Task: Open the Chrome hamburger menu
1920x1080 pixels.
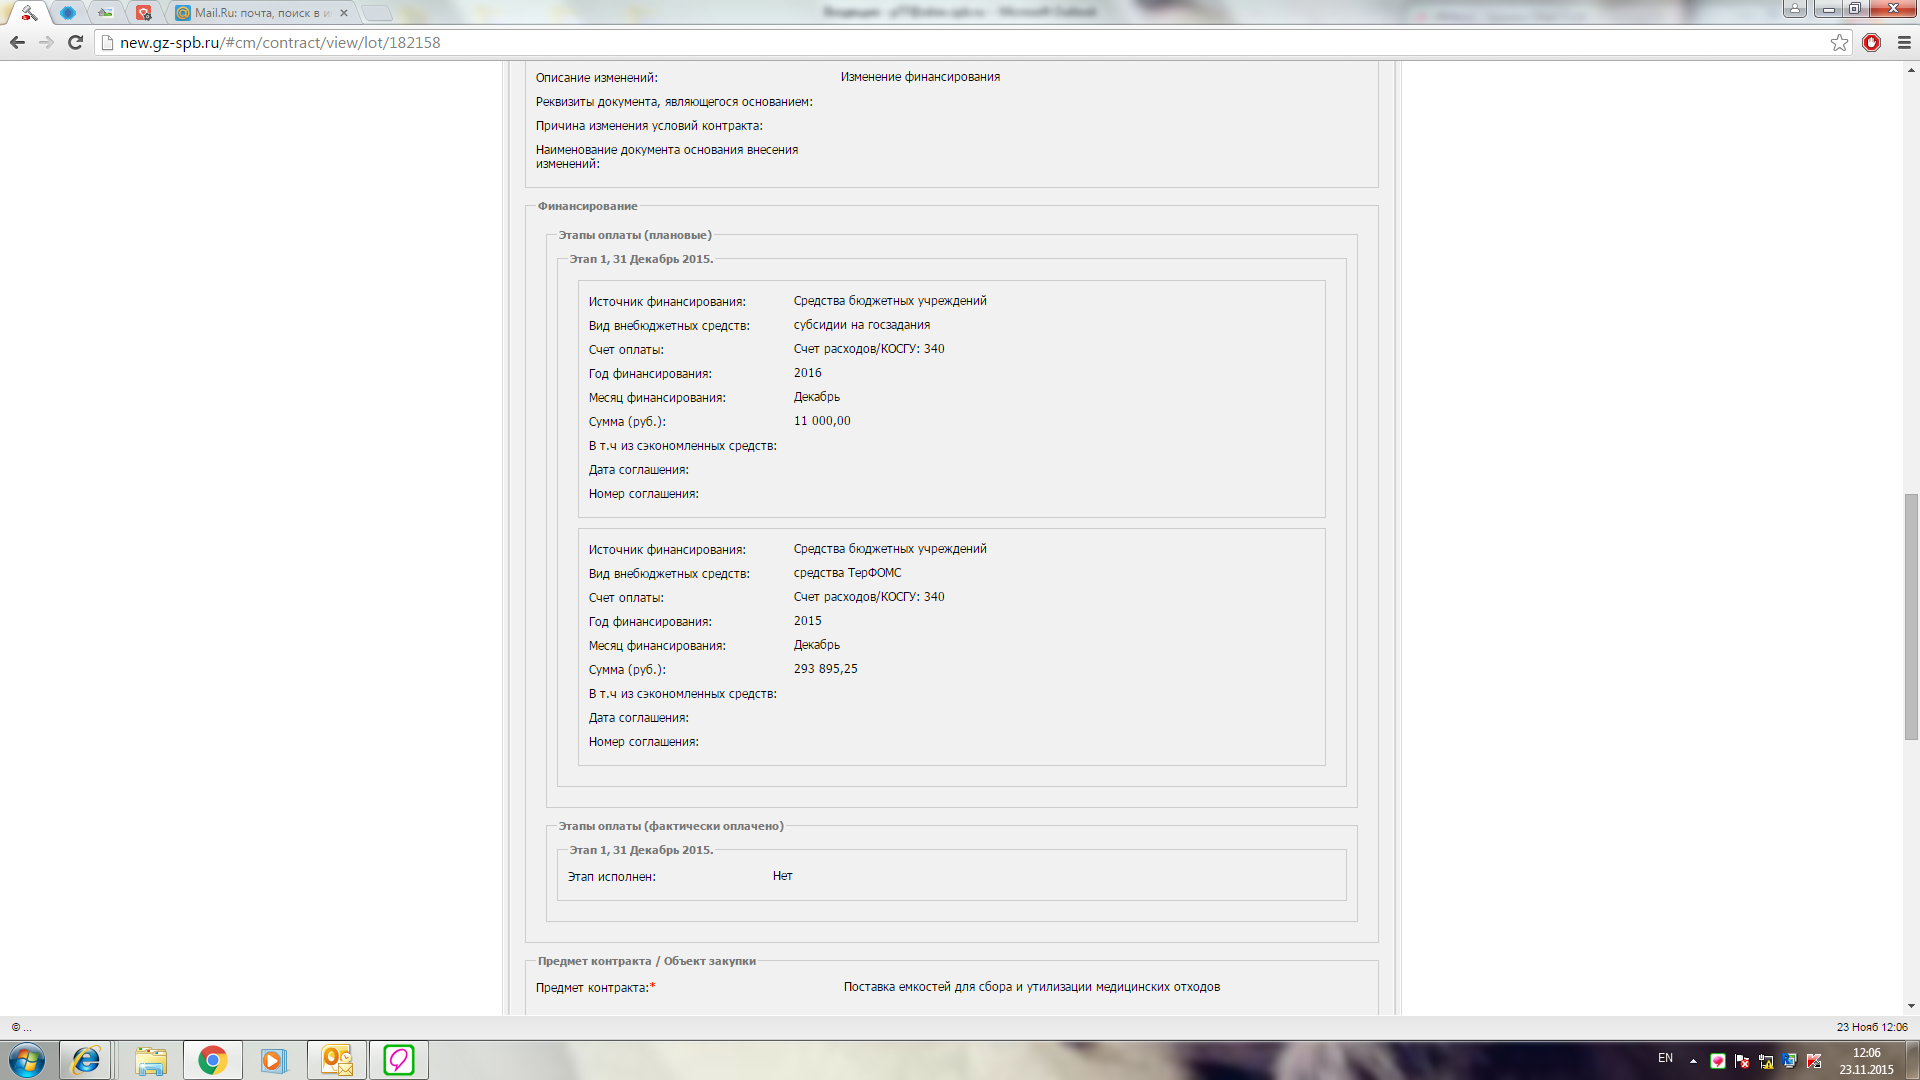Action: click(x=1904, y=43)
